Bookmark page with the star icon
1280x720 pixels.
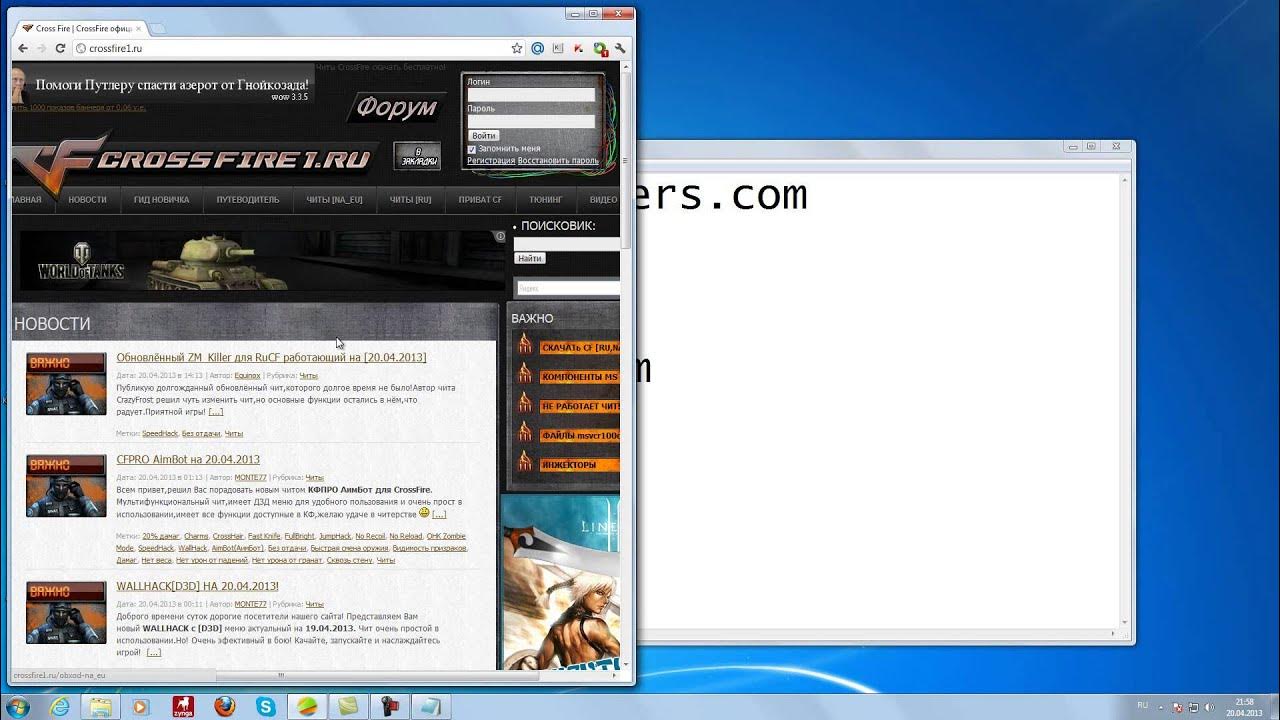point(517,48)
